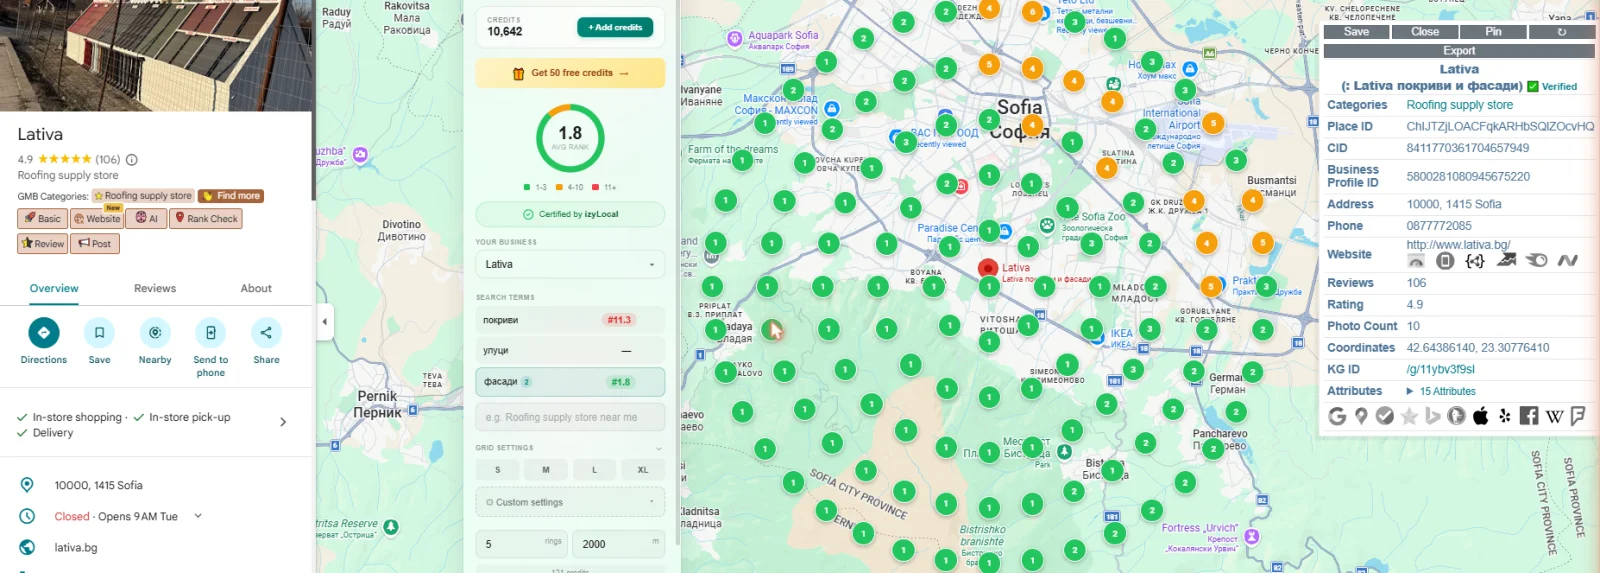Click the Bing icon in details panel

(1433, 416)
